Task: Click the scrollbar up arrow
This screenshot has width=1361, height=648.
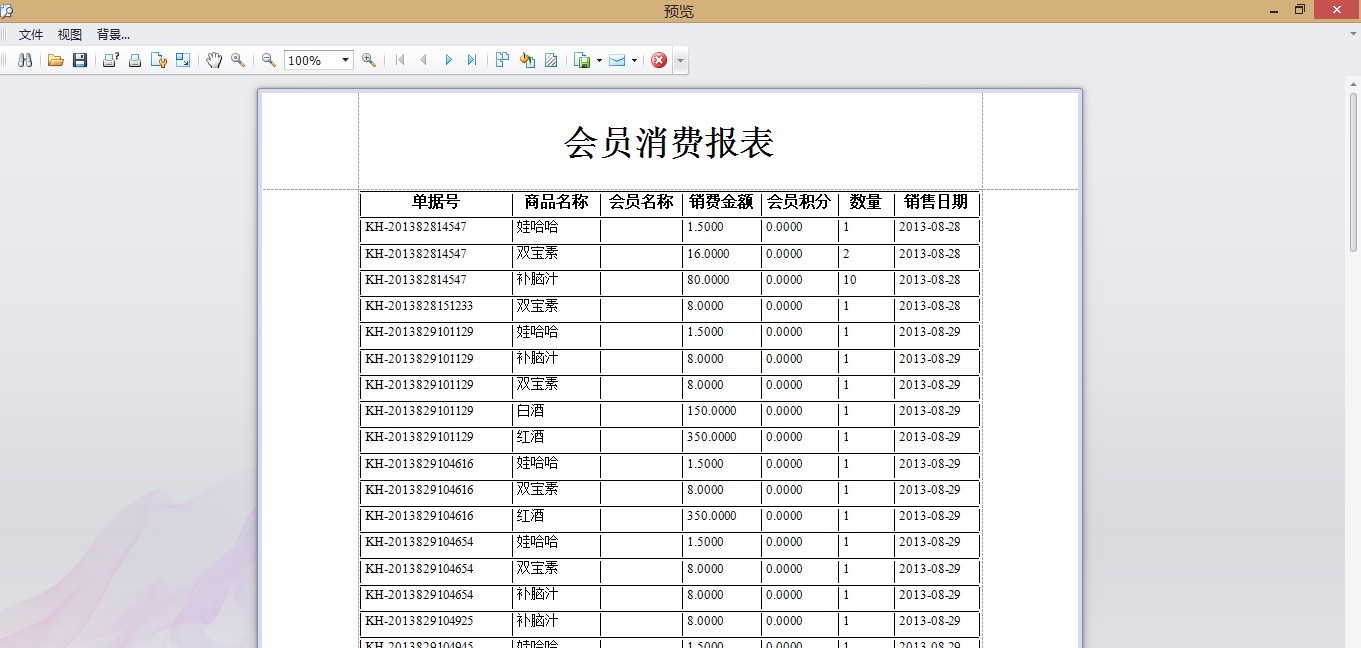Action: (1355, 84)
